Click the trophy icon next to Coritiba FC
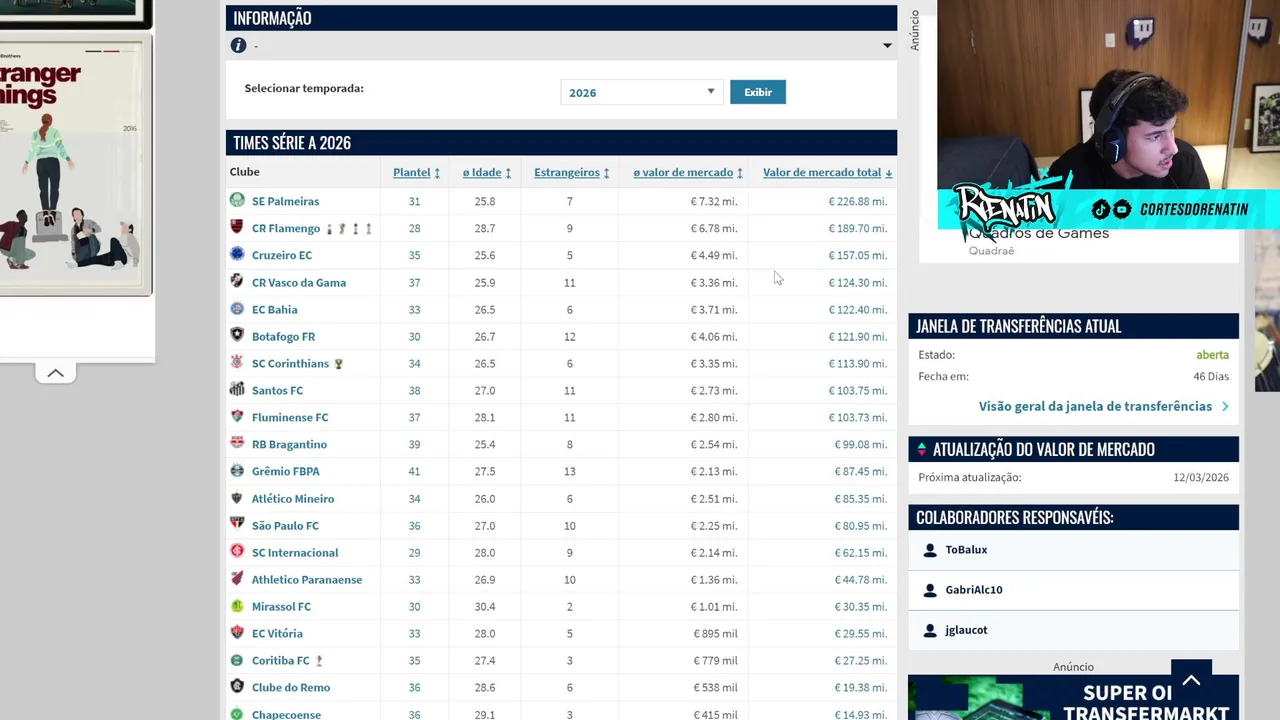Image resolution: width=1280 pixels, height=720 pixels. tap(319, 660)
